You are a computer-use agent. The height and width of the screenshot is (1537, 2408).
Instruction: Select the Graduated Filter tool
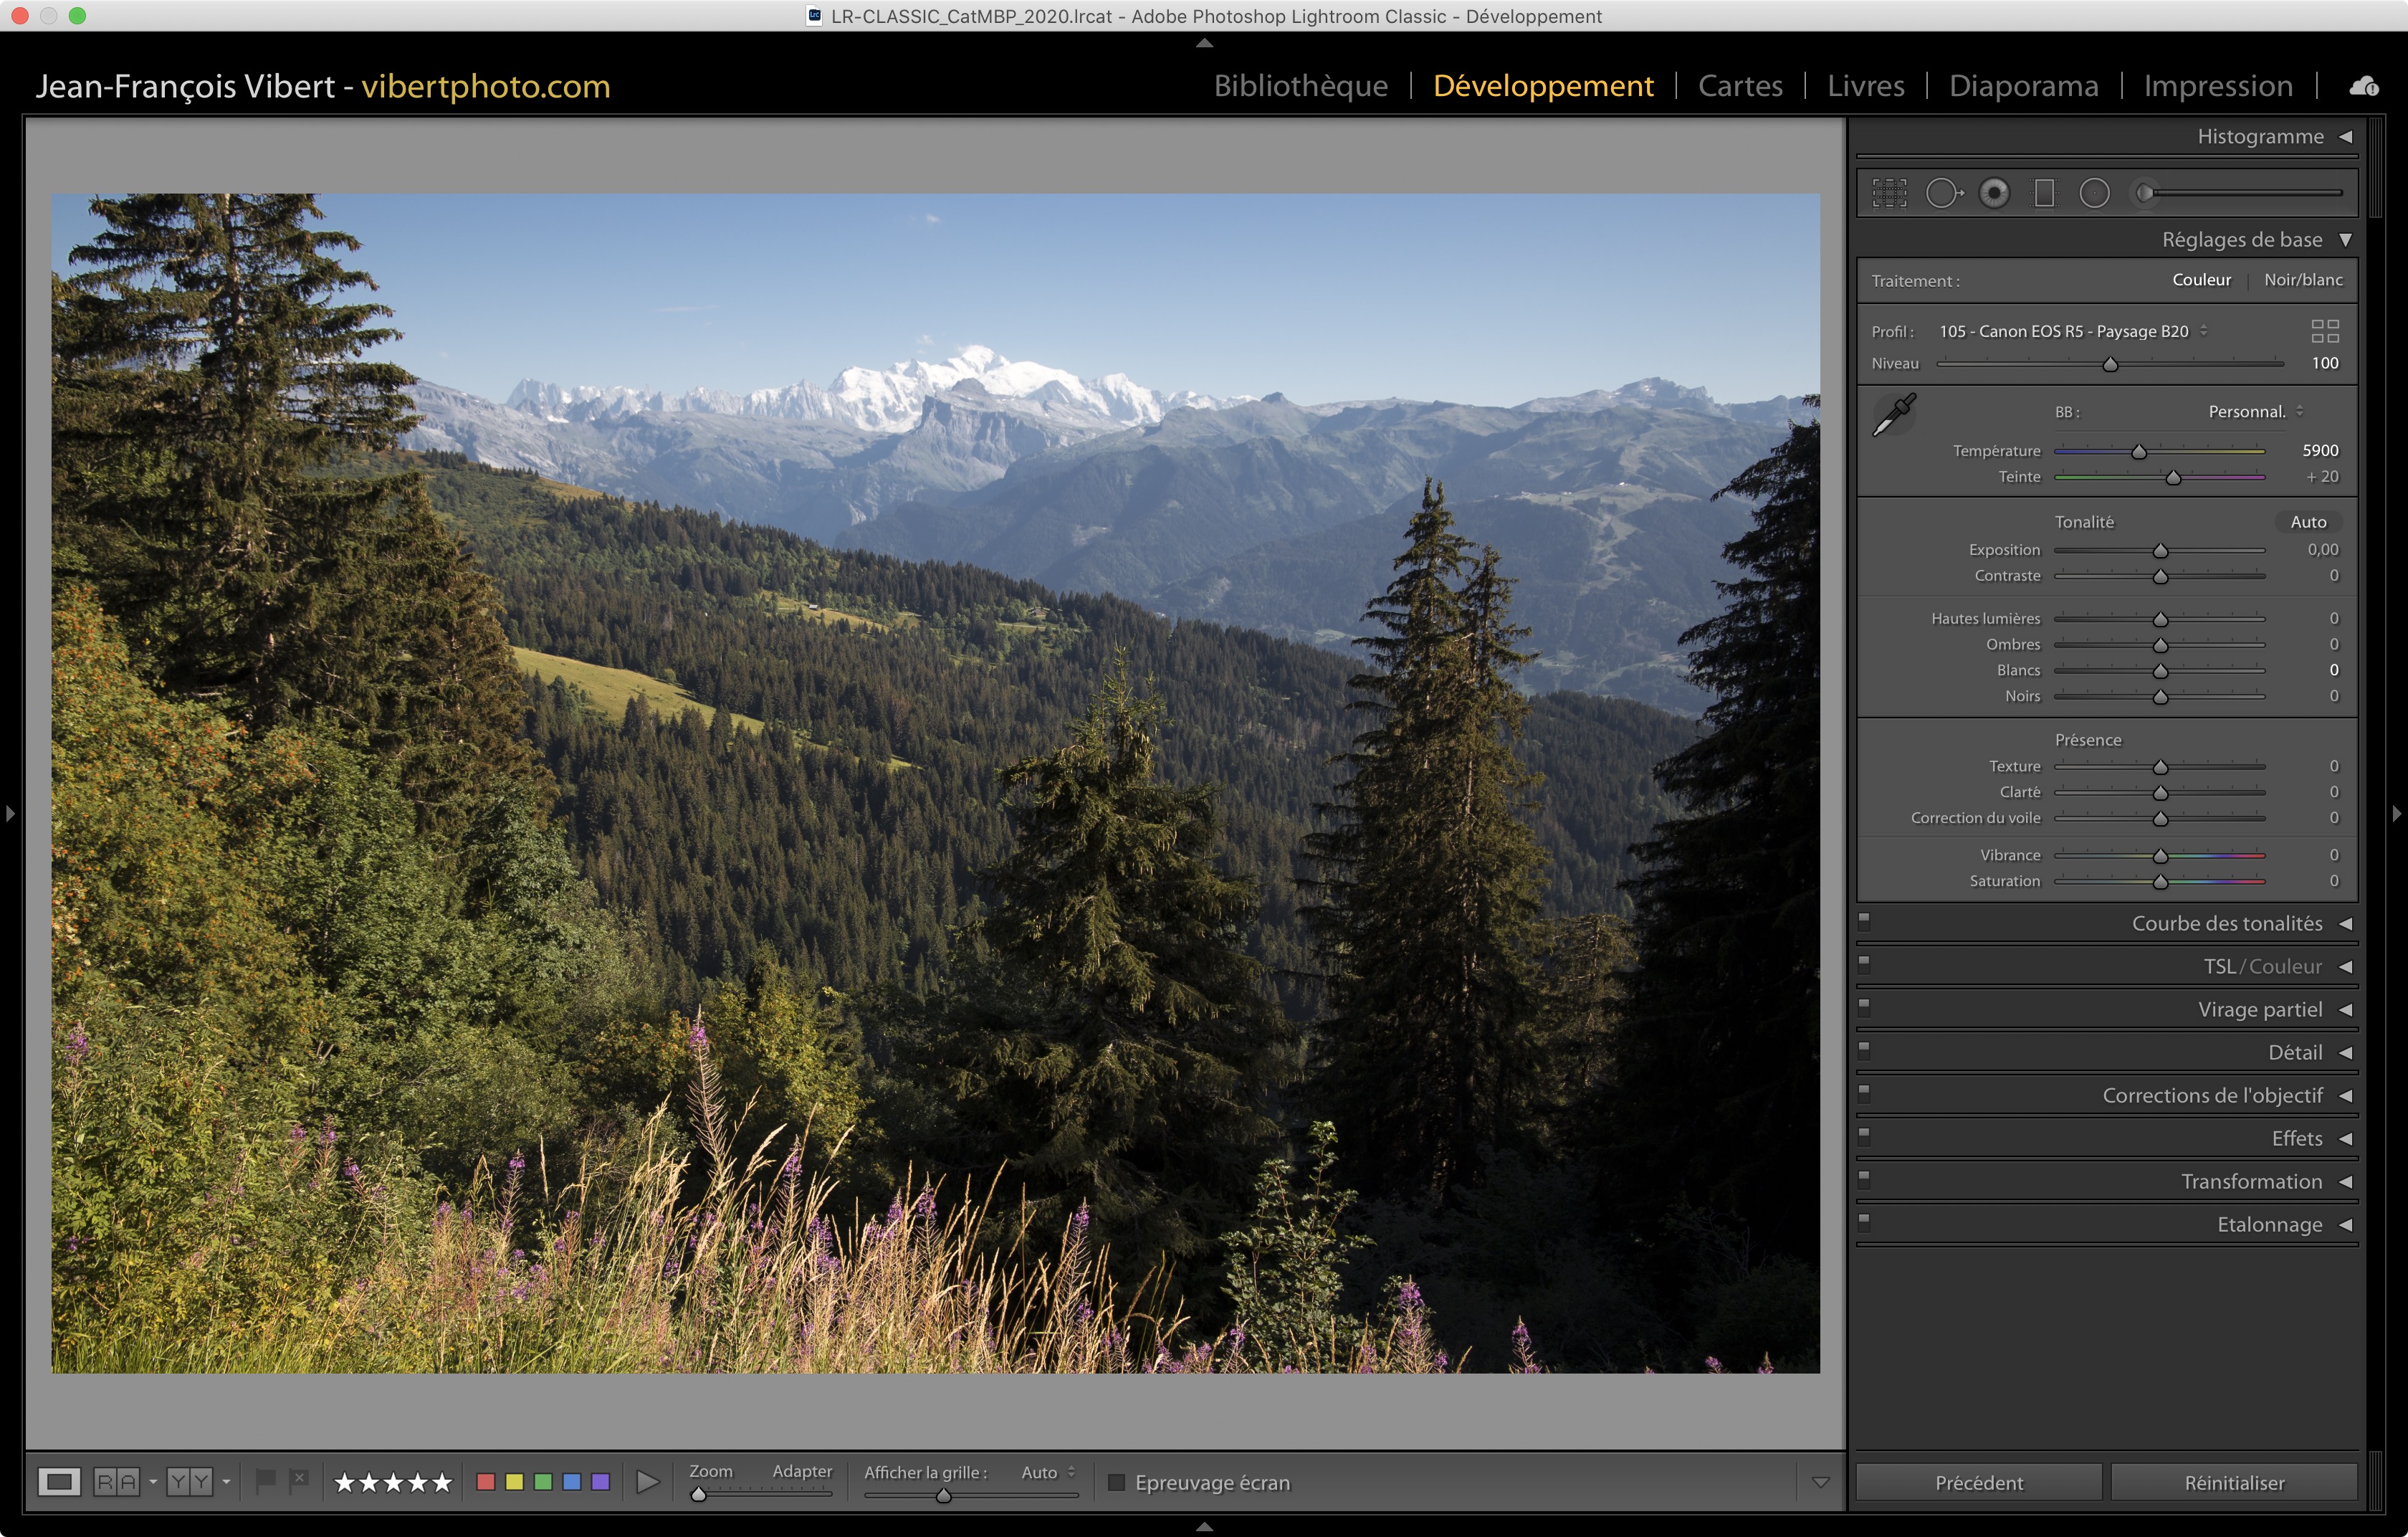click(2044, 193)
